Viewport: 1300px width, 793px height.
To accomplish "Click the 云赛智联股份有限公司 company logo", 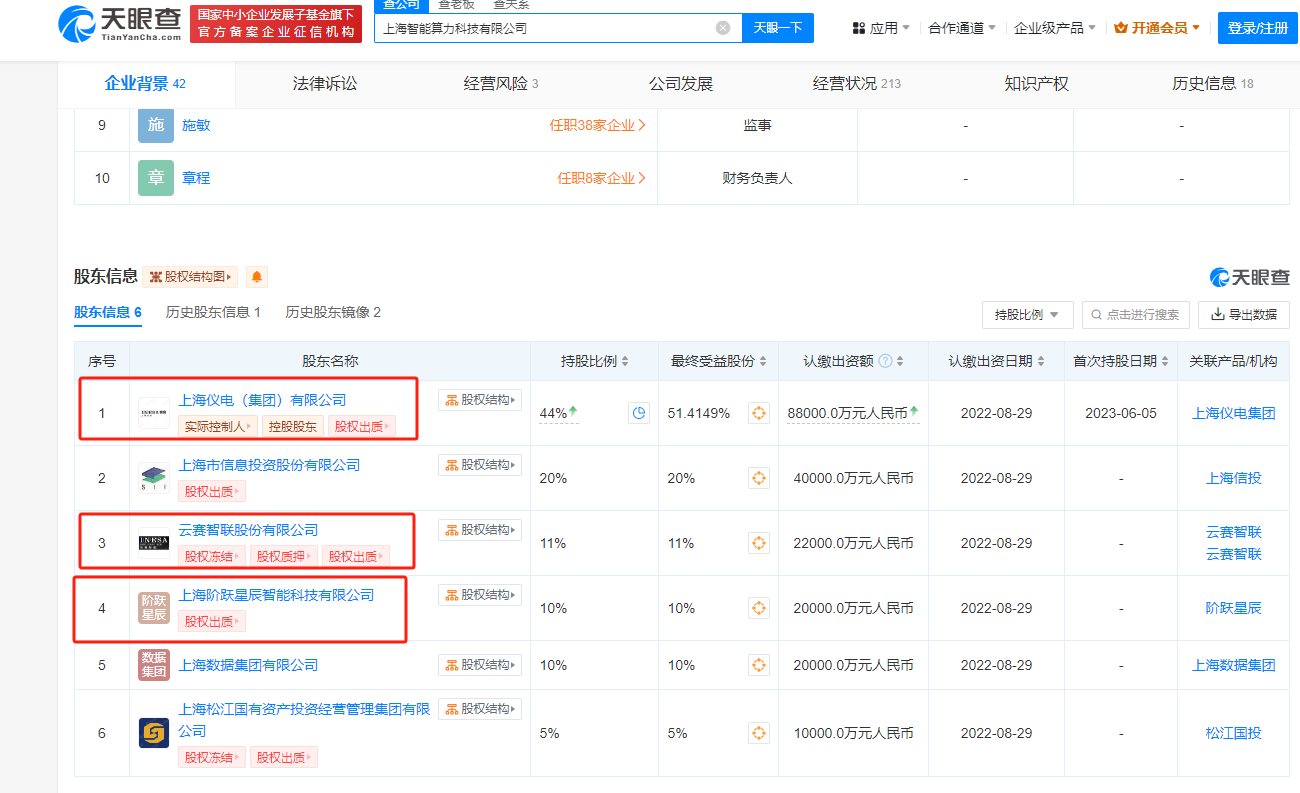I will tap(154, 543).
